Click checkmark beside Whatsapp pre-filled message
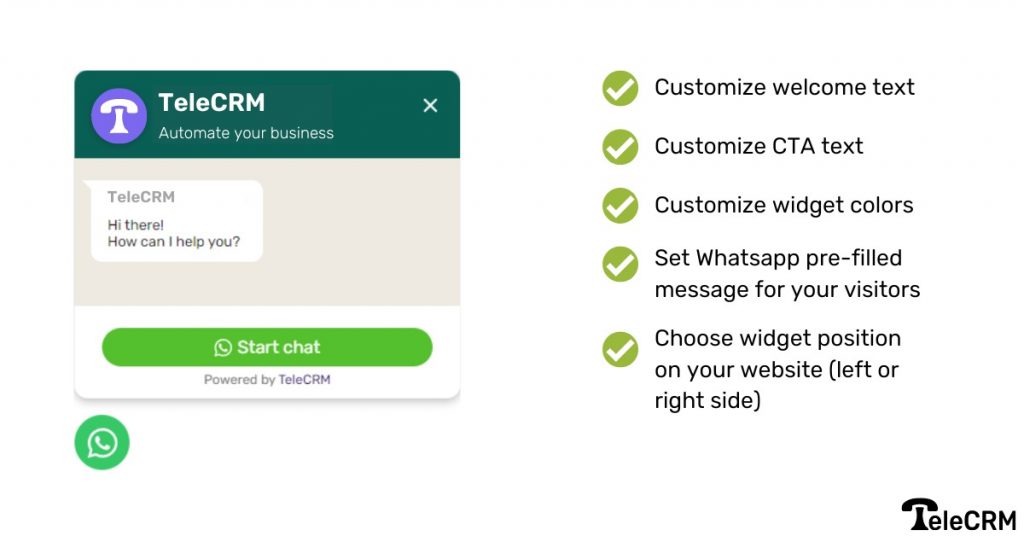The height and width of the screenshot is (536, 1024). tap(620, 264)
